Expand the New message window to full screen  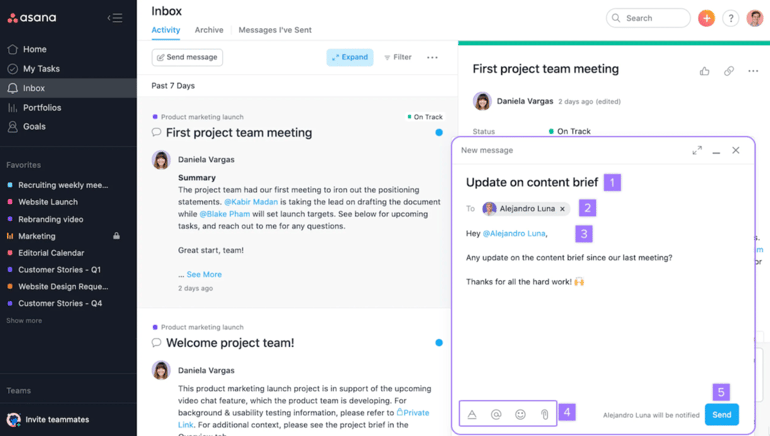point(697,150)
